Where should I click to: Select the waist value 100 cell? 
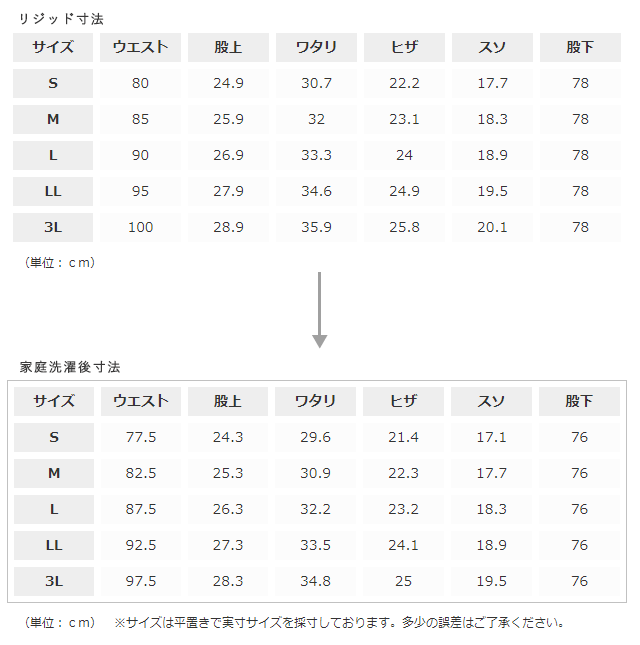[141, 227]
